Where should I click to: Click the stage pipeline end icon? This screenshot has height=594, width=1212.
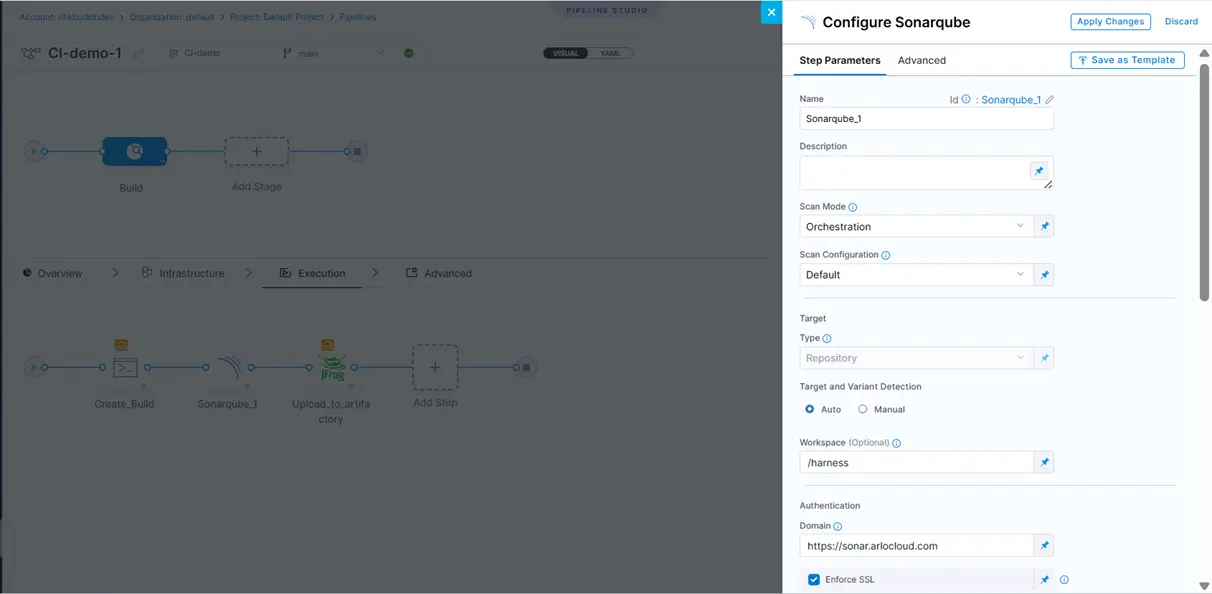pos(358,151)
